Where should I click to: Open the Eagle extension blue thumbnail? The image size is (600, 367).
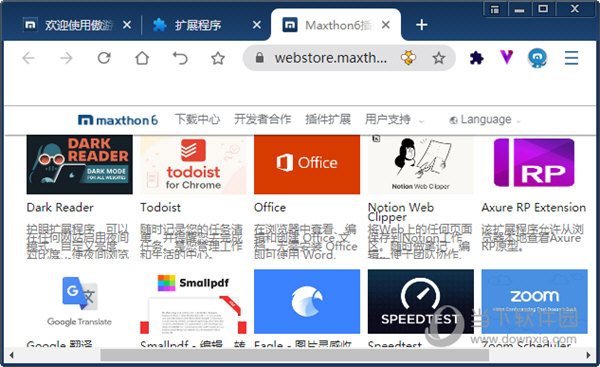click(x=307, y=302)
